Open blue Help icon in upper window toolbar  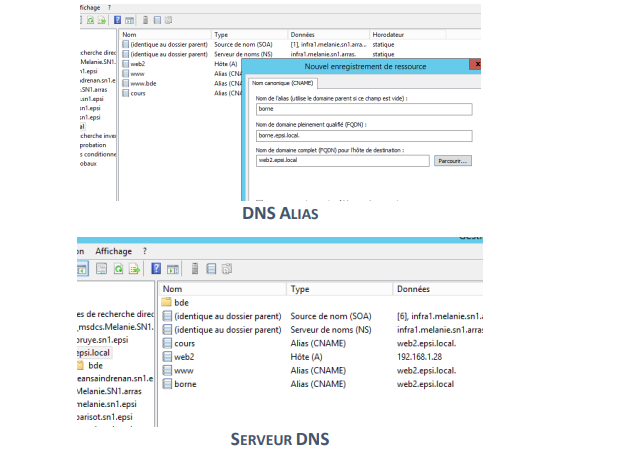click(118, 20)
